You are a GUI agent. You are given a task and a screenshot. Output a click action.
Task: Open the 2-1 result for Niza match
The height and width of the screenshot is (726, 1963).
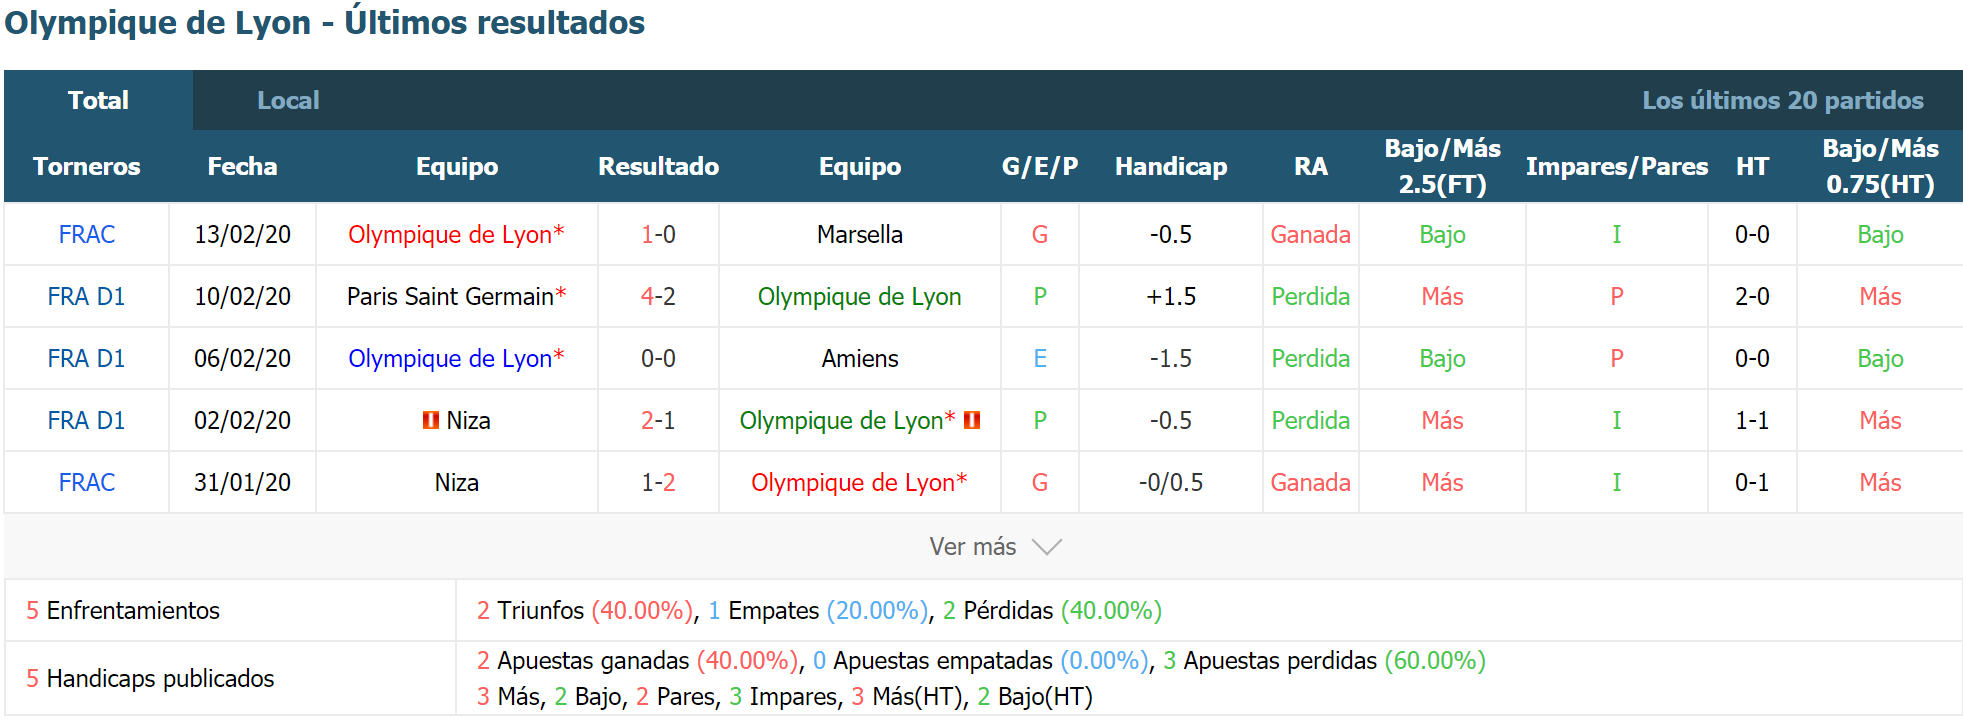[658, 421]
